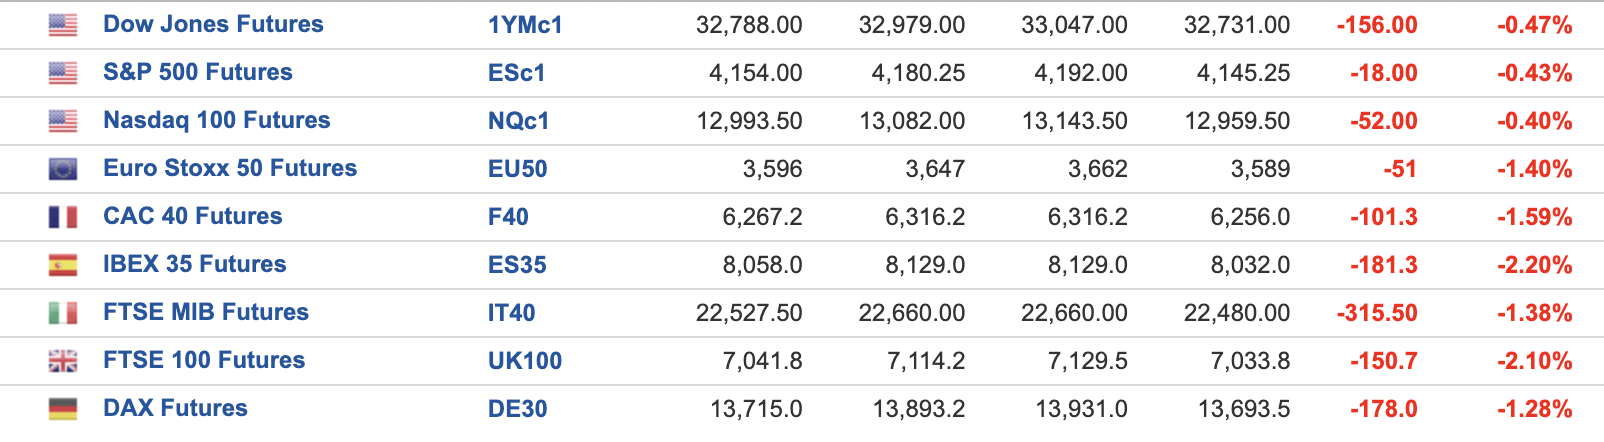
Task: Click the DE30 ticker symbol
Action: pos(518,409)
